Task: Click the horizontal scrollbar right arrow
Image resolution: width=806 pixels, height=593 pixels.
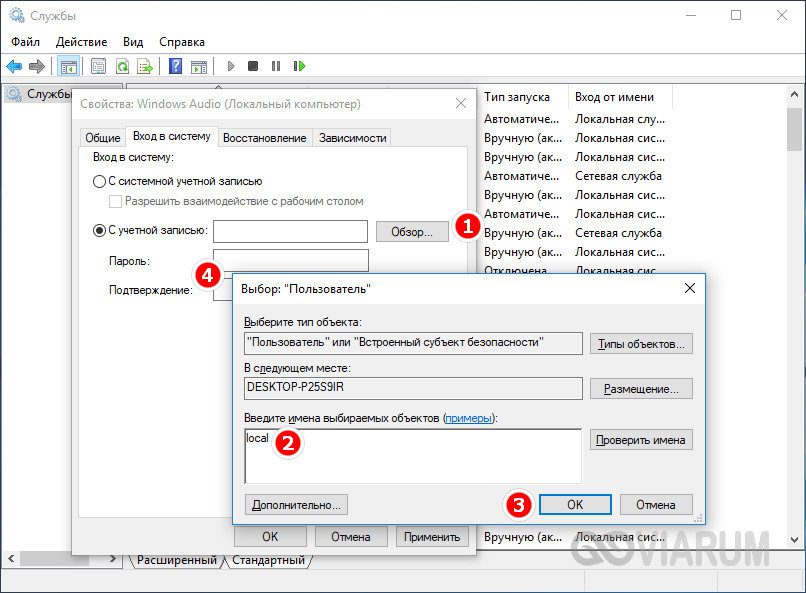Action: [x=113, y=559]
